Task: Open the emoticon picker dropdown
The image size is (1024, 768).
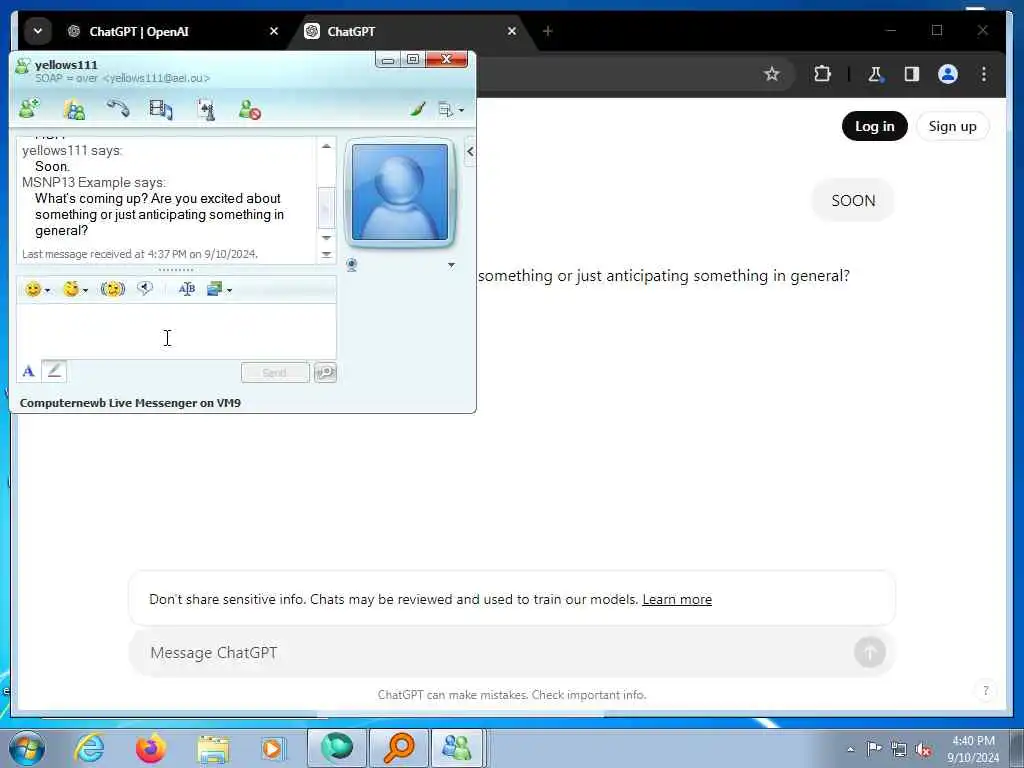Action: (x=37, y=289)
